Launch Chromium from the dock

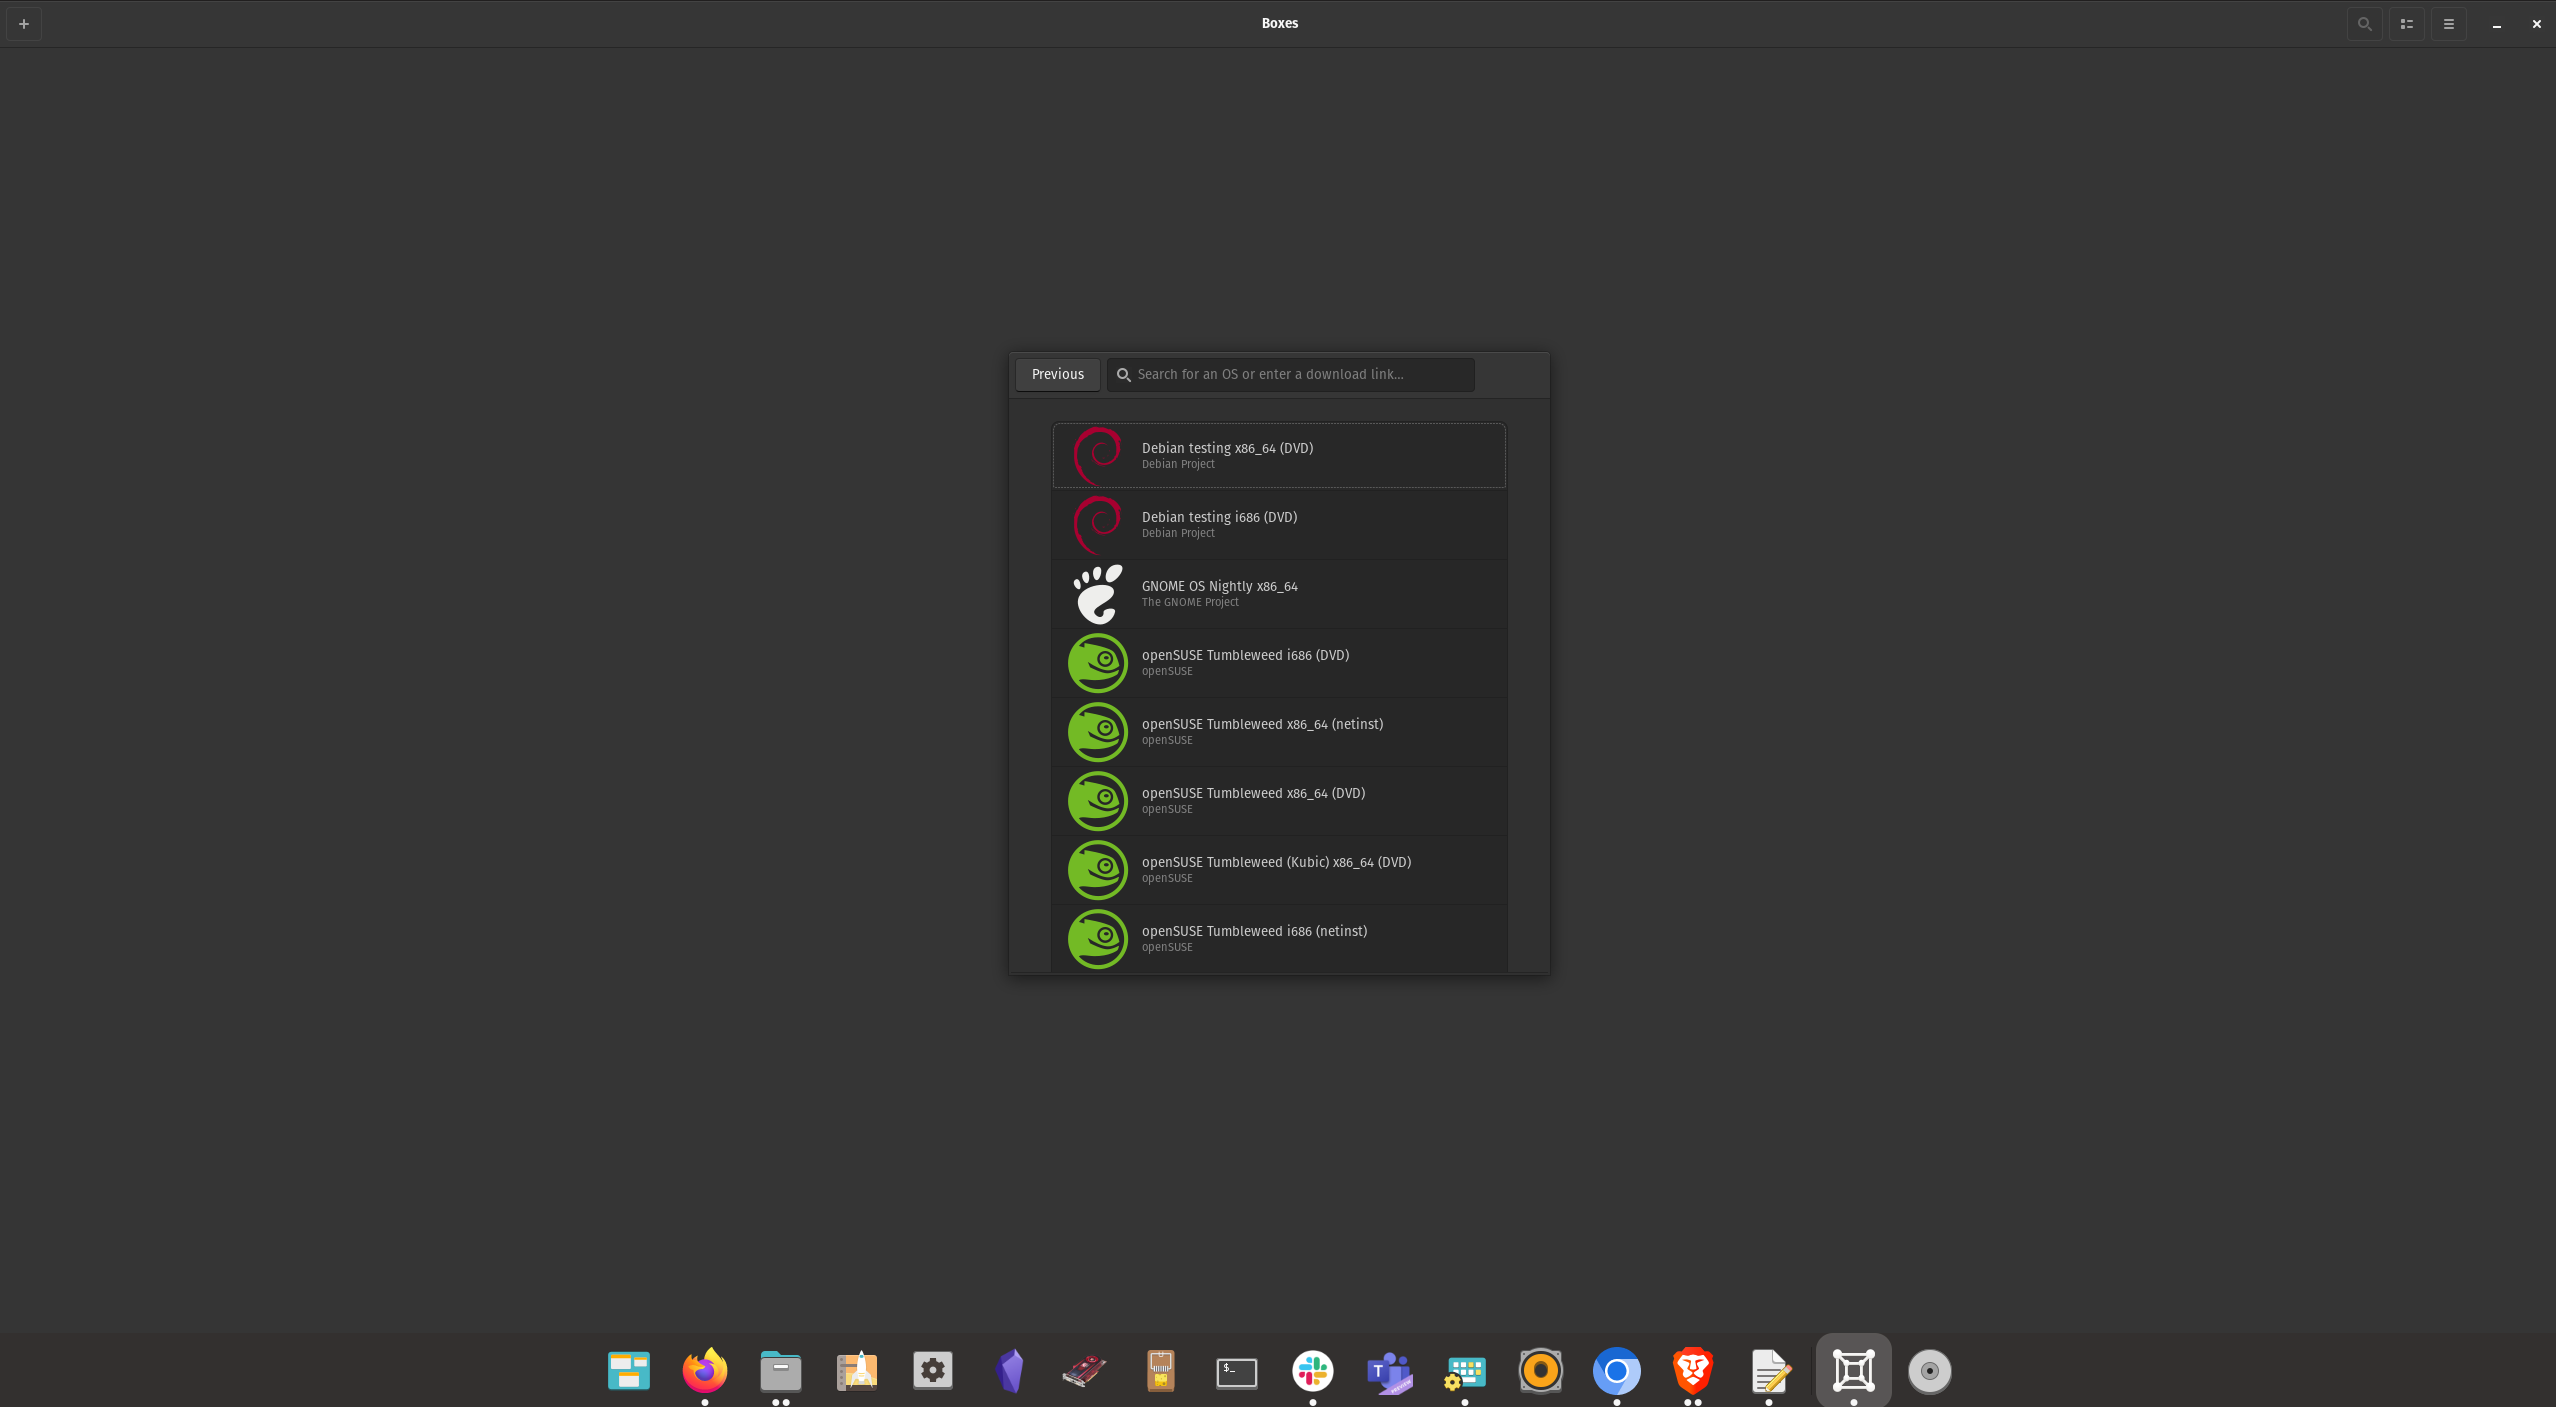[x=1616, y=1371]
